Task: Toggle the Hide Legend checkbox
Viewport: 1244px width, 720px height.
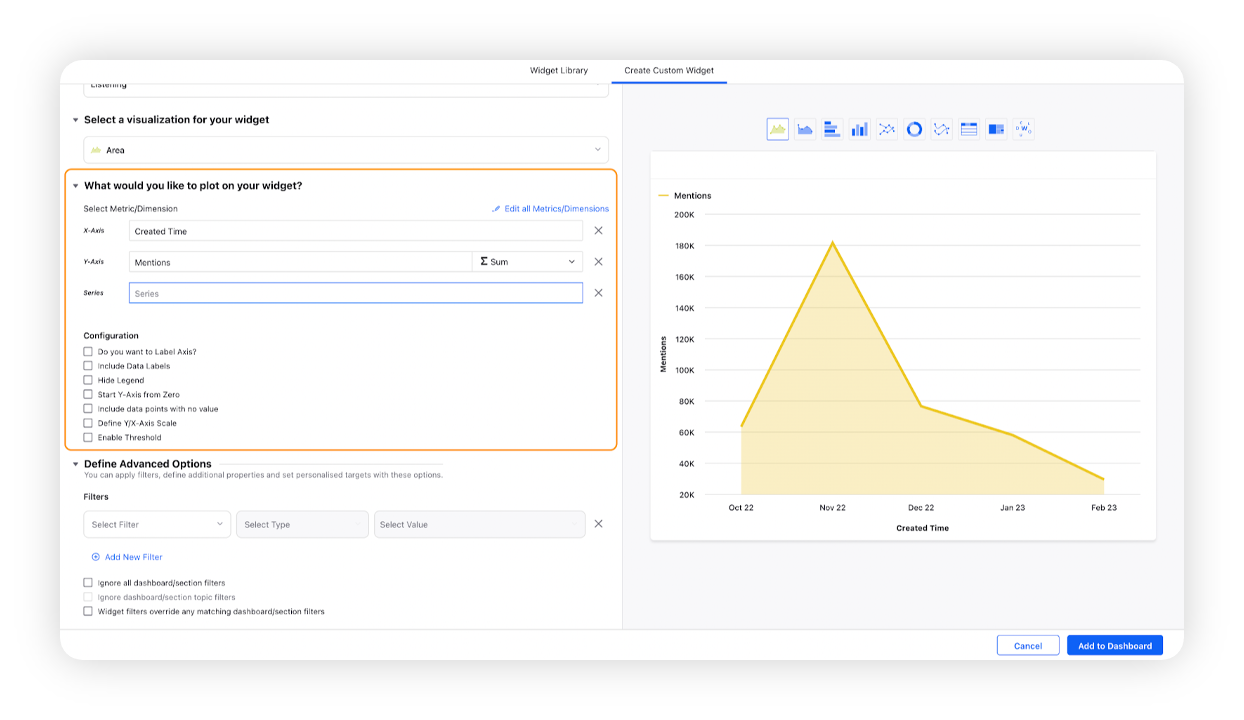Action: coord(88,380)
